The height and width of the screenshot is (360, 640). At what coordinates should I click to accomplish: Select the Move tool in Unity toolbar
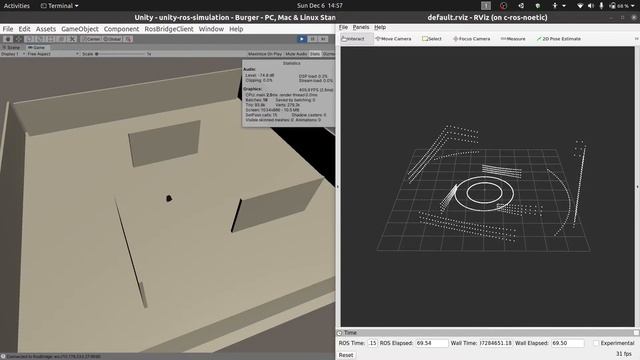point(19,39)
